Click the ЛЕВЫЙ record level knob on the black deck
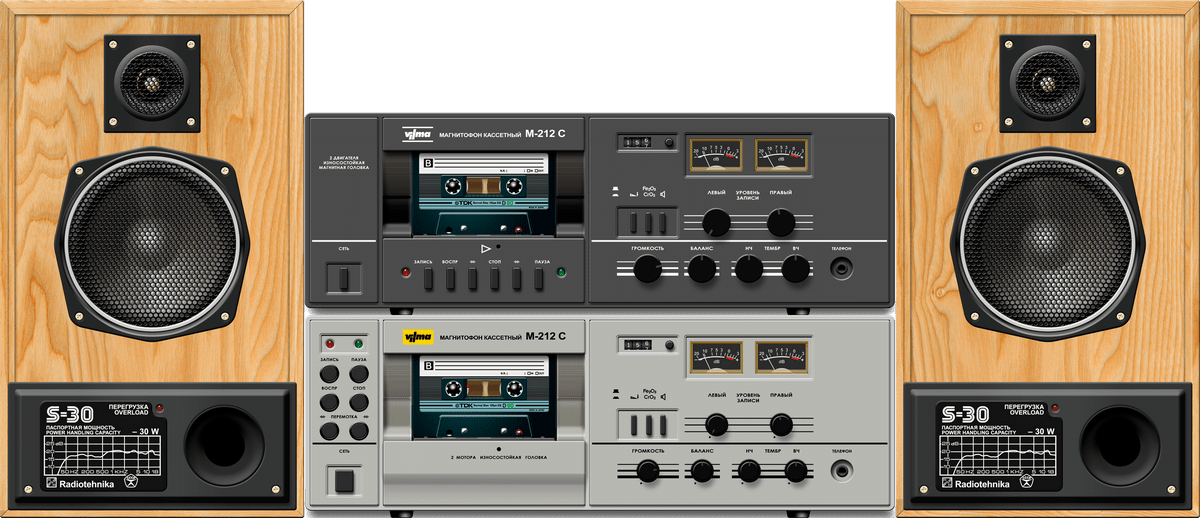The image size is (1200, 518). tap(715, 222)
